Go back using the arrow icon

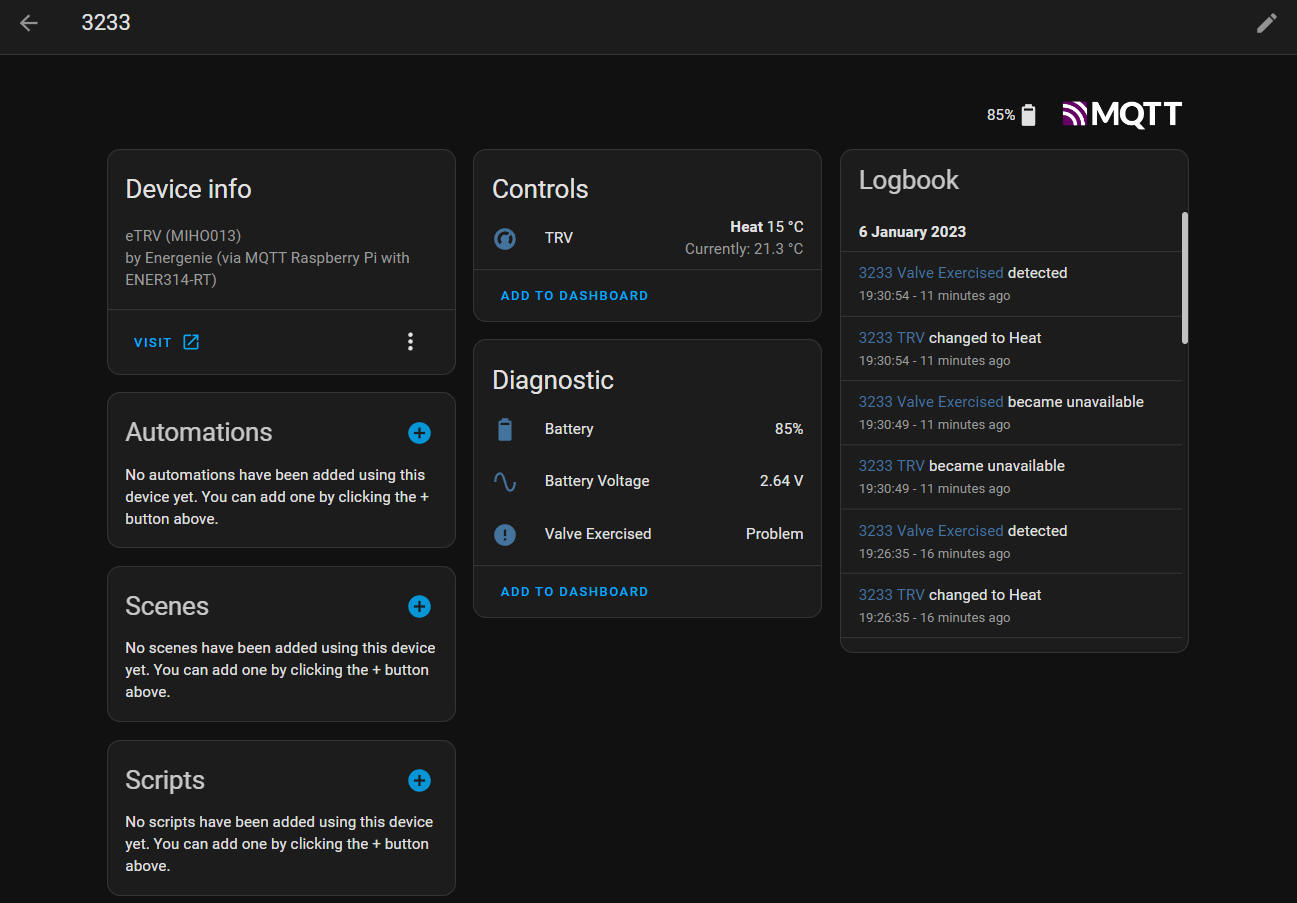pos(29,23)
